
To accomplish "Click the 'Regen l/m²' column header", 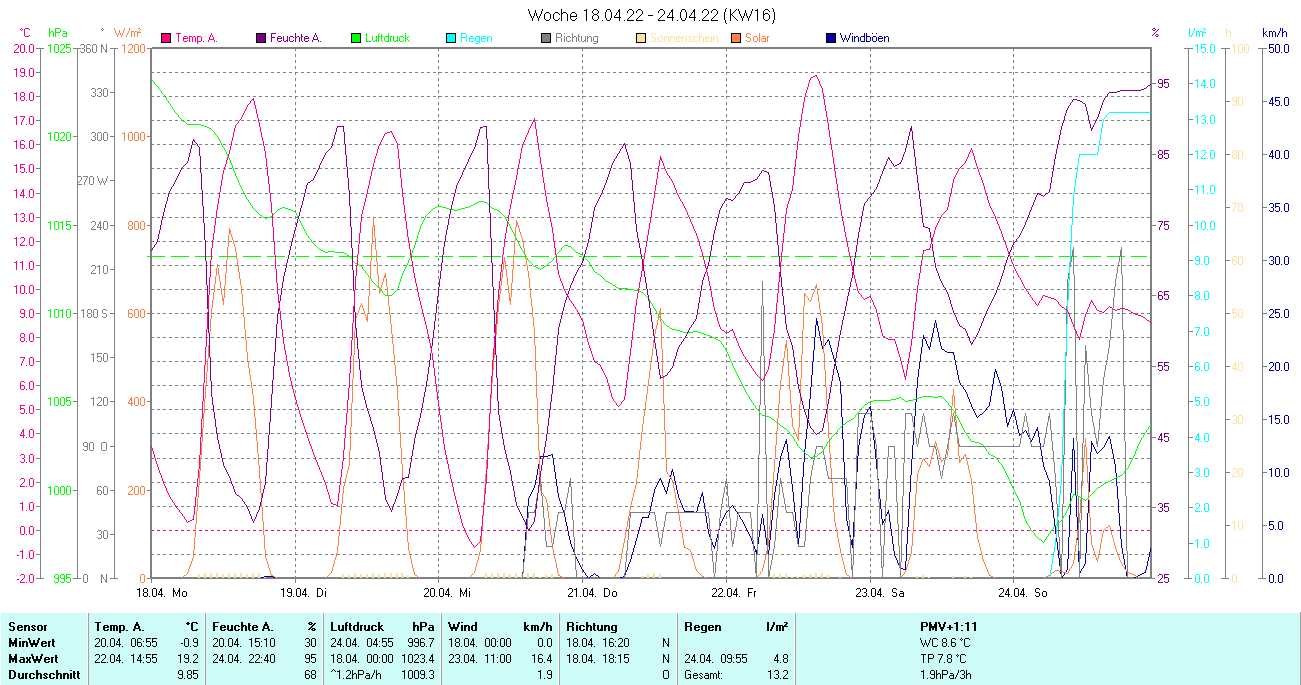I will click(736, 626).
